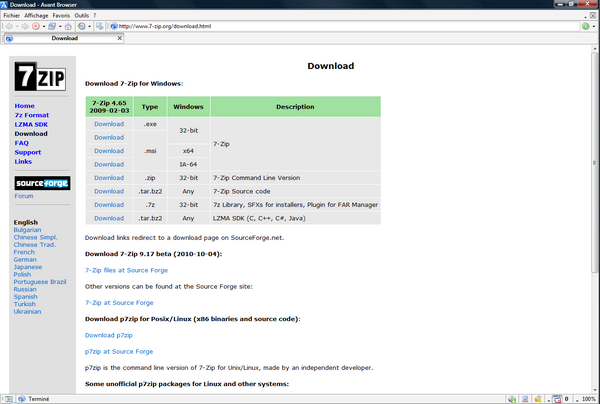The height and width of the screenshot is (404, 600).
Task: Open dropdown arrow next to Back button
Action: coord(17,26)
